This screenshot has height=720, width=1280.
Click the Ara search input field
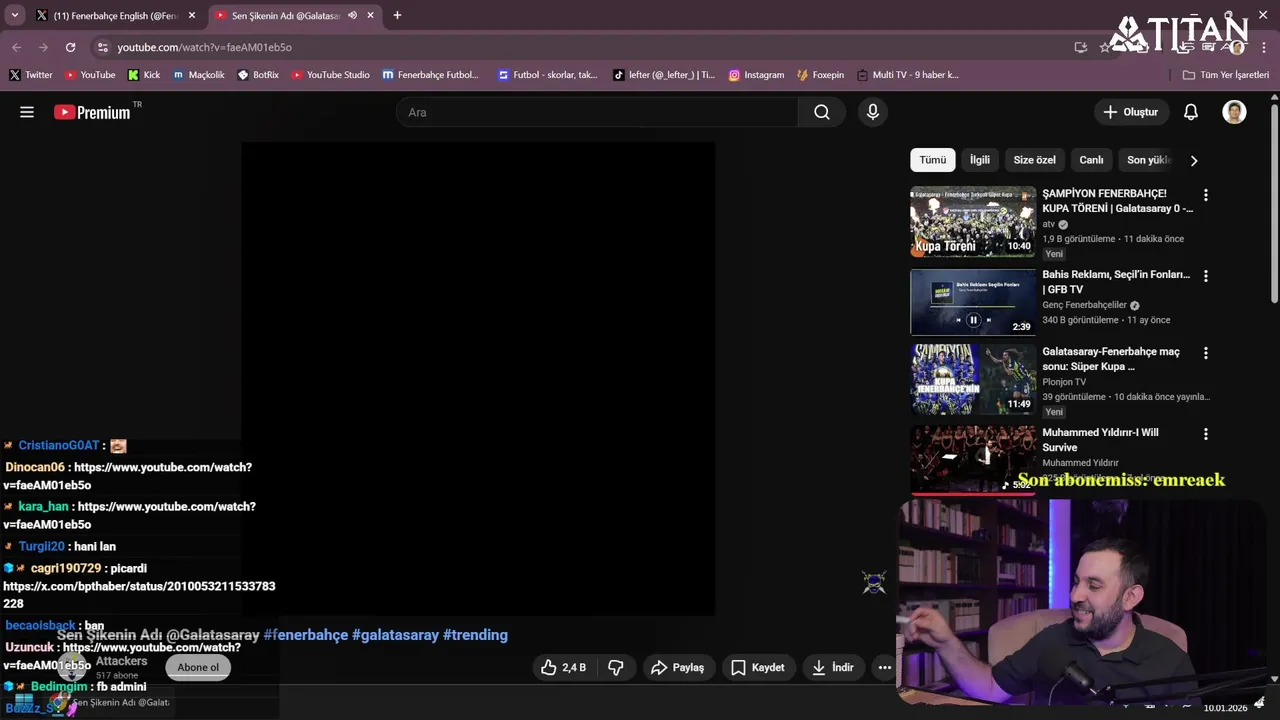point(597,112)
